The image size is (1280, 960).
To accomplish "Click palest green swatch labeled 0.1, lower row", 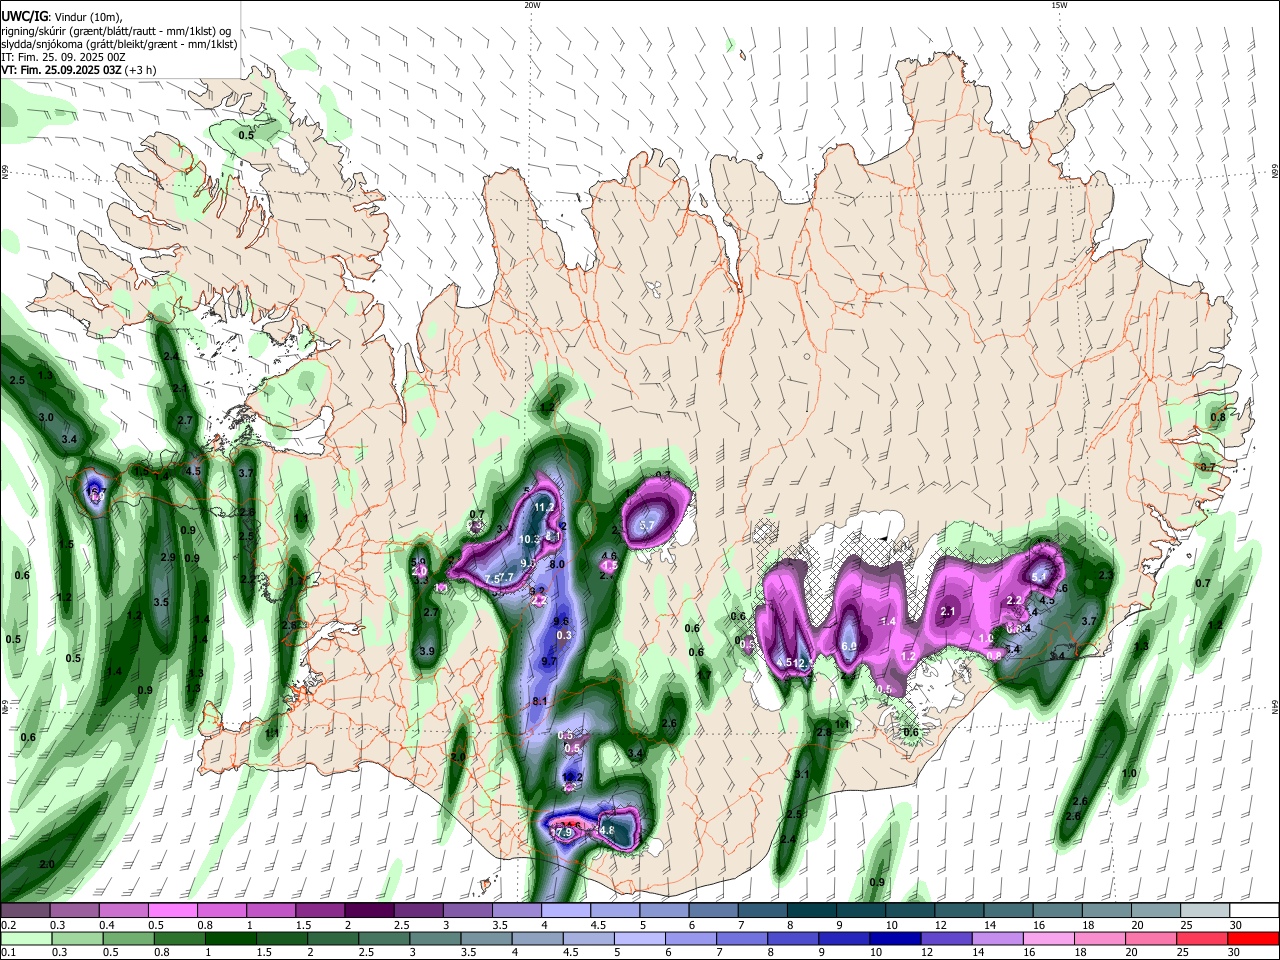I will pyautogui.click(x=25, y=938).
